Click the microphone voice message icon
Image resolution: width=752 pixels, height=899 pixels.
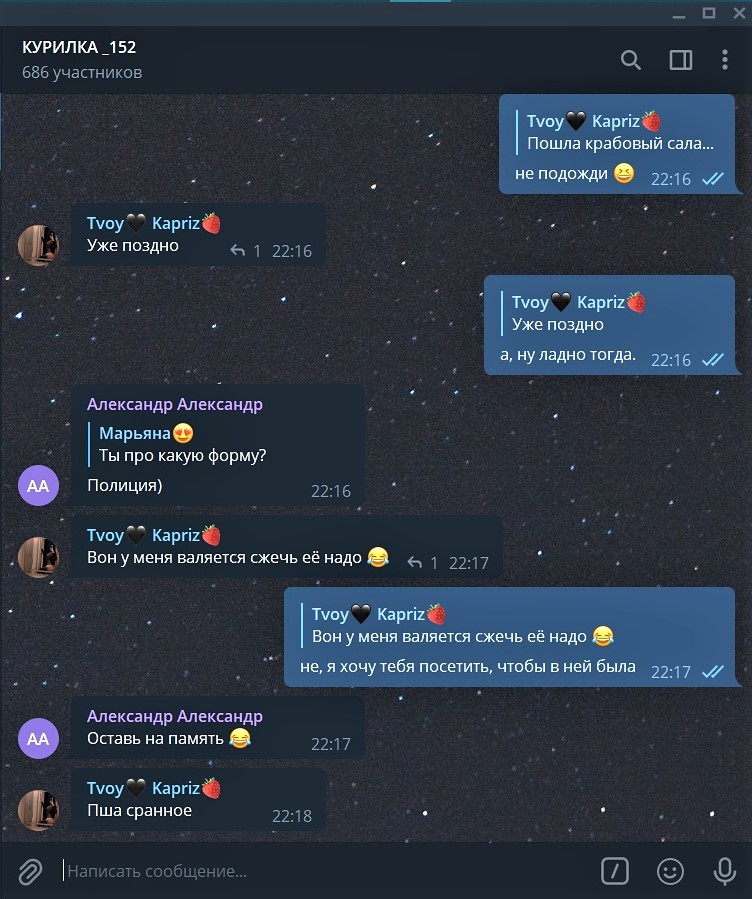[x=724, y=871]
